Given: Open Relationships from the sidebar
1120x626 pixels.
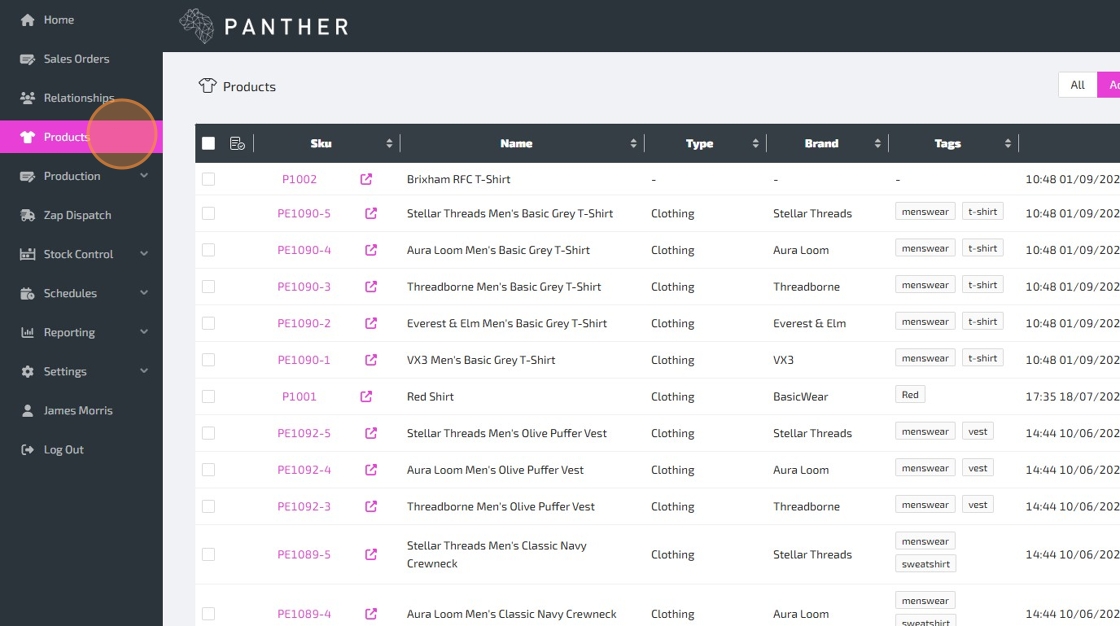Looking at the screenshot, I should 79,98.
